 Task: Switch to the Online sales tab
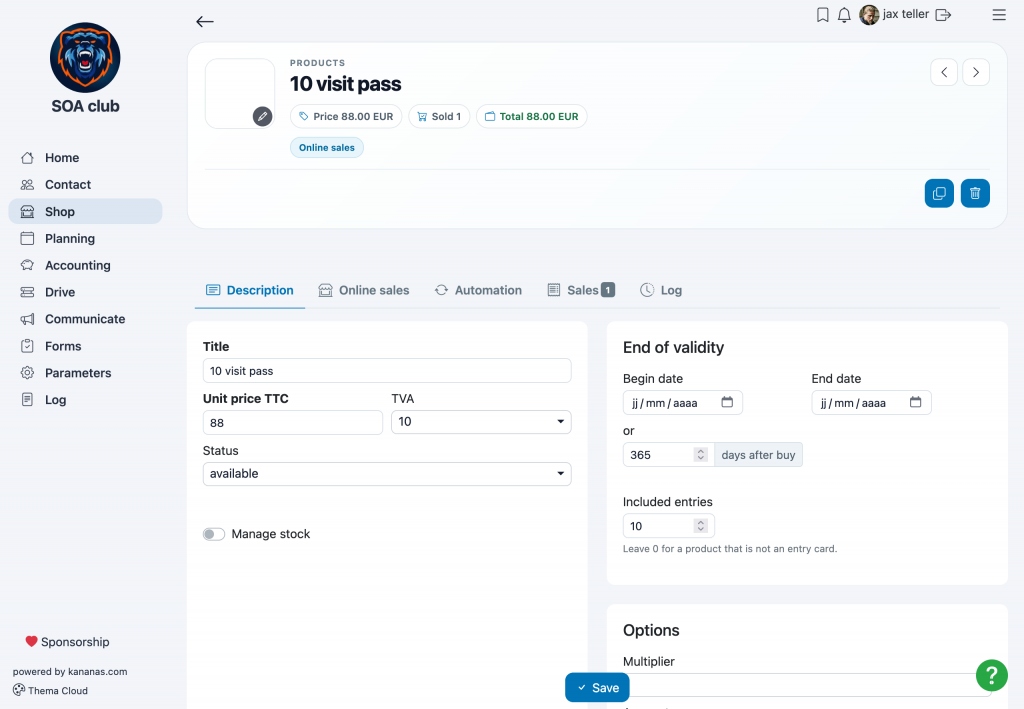pos(364,291)
